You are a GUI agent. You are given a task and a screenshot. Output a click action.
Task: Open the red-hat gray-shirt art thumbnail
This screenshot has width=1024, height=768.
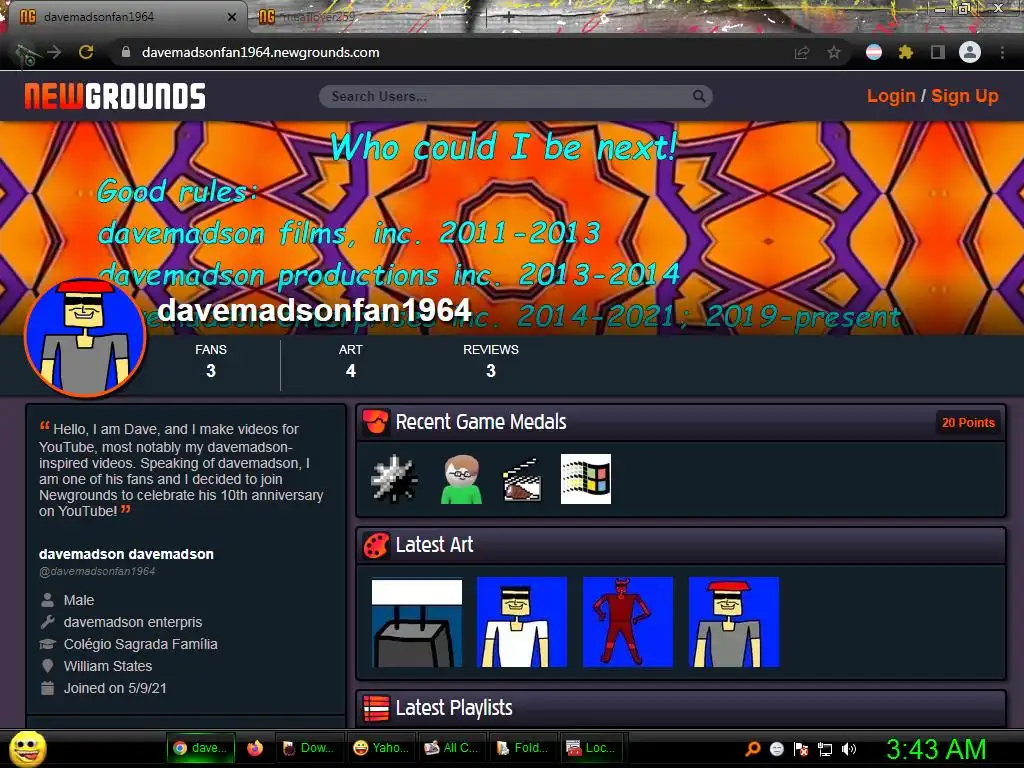[x=734, y=622]
